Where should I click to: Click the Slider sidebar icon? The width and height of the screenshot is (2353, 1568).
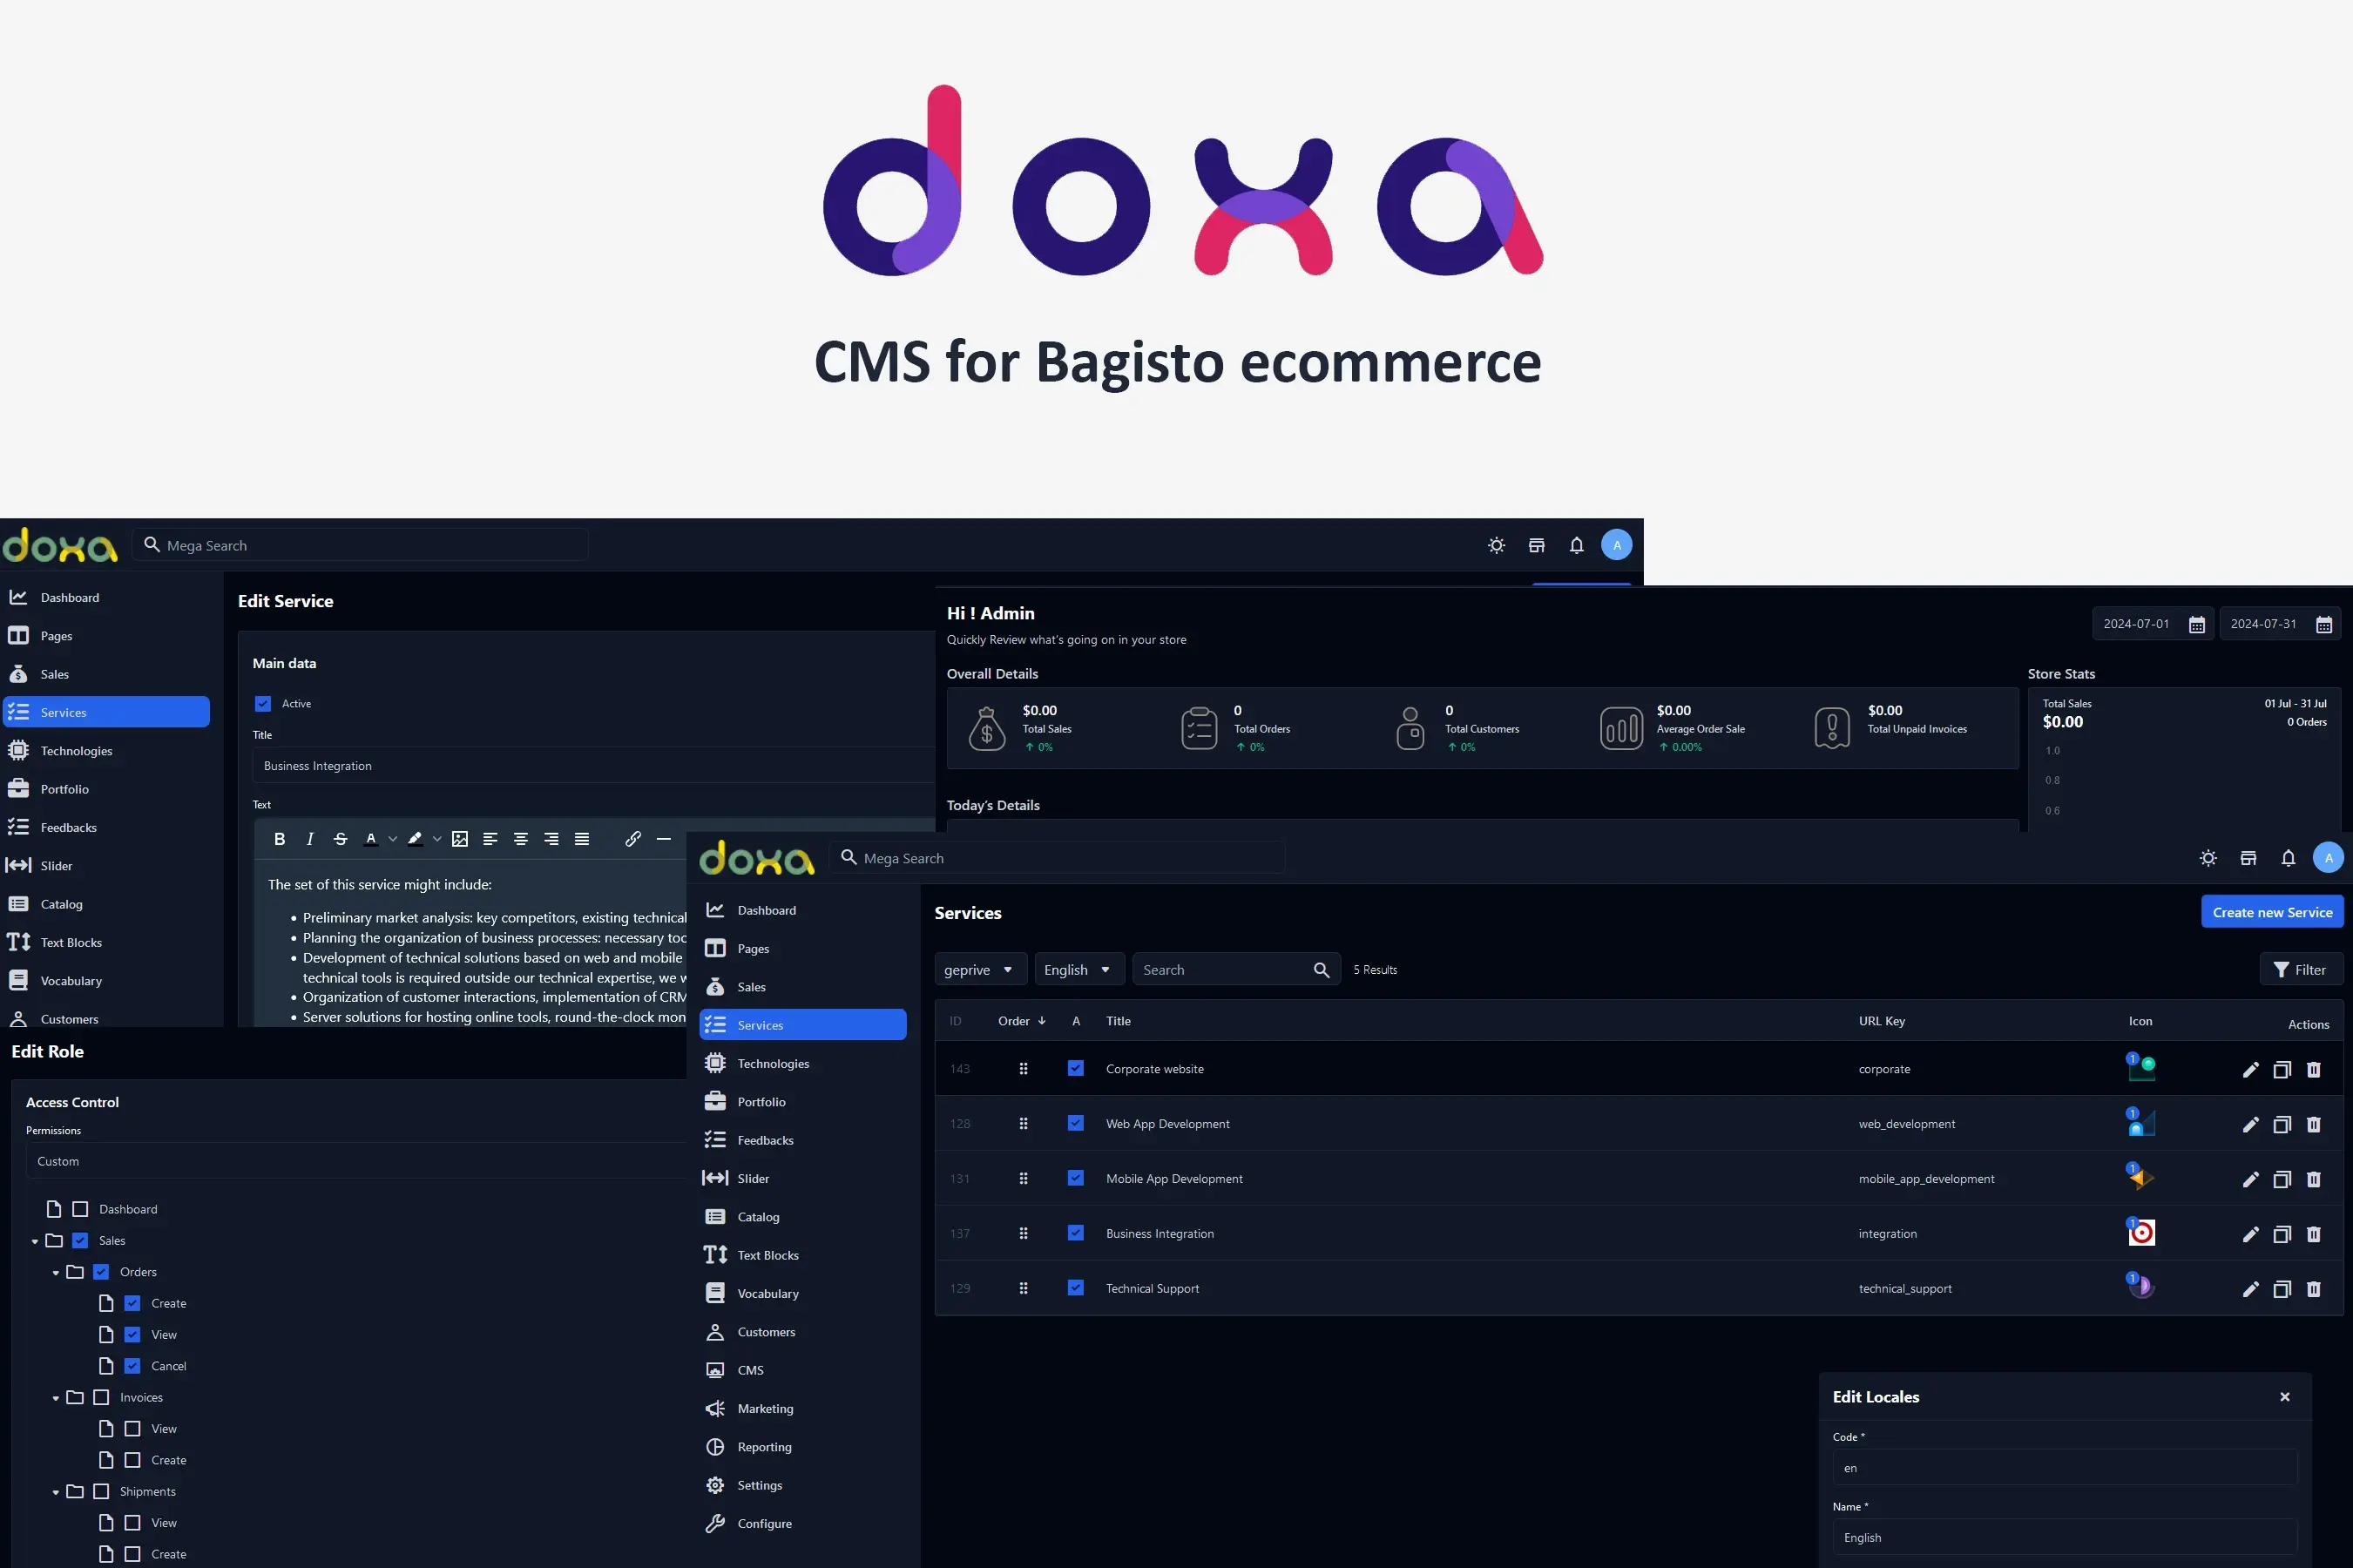(x=19, y=864)
